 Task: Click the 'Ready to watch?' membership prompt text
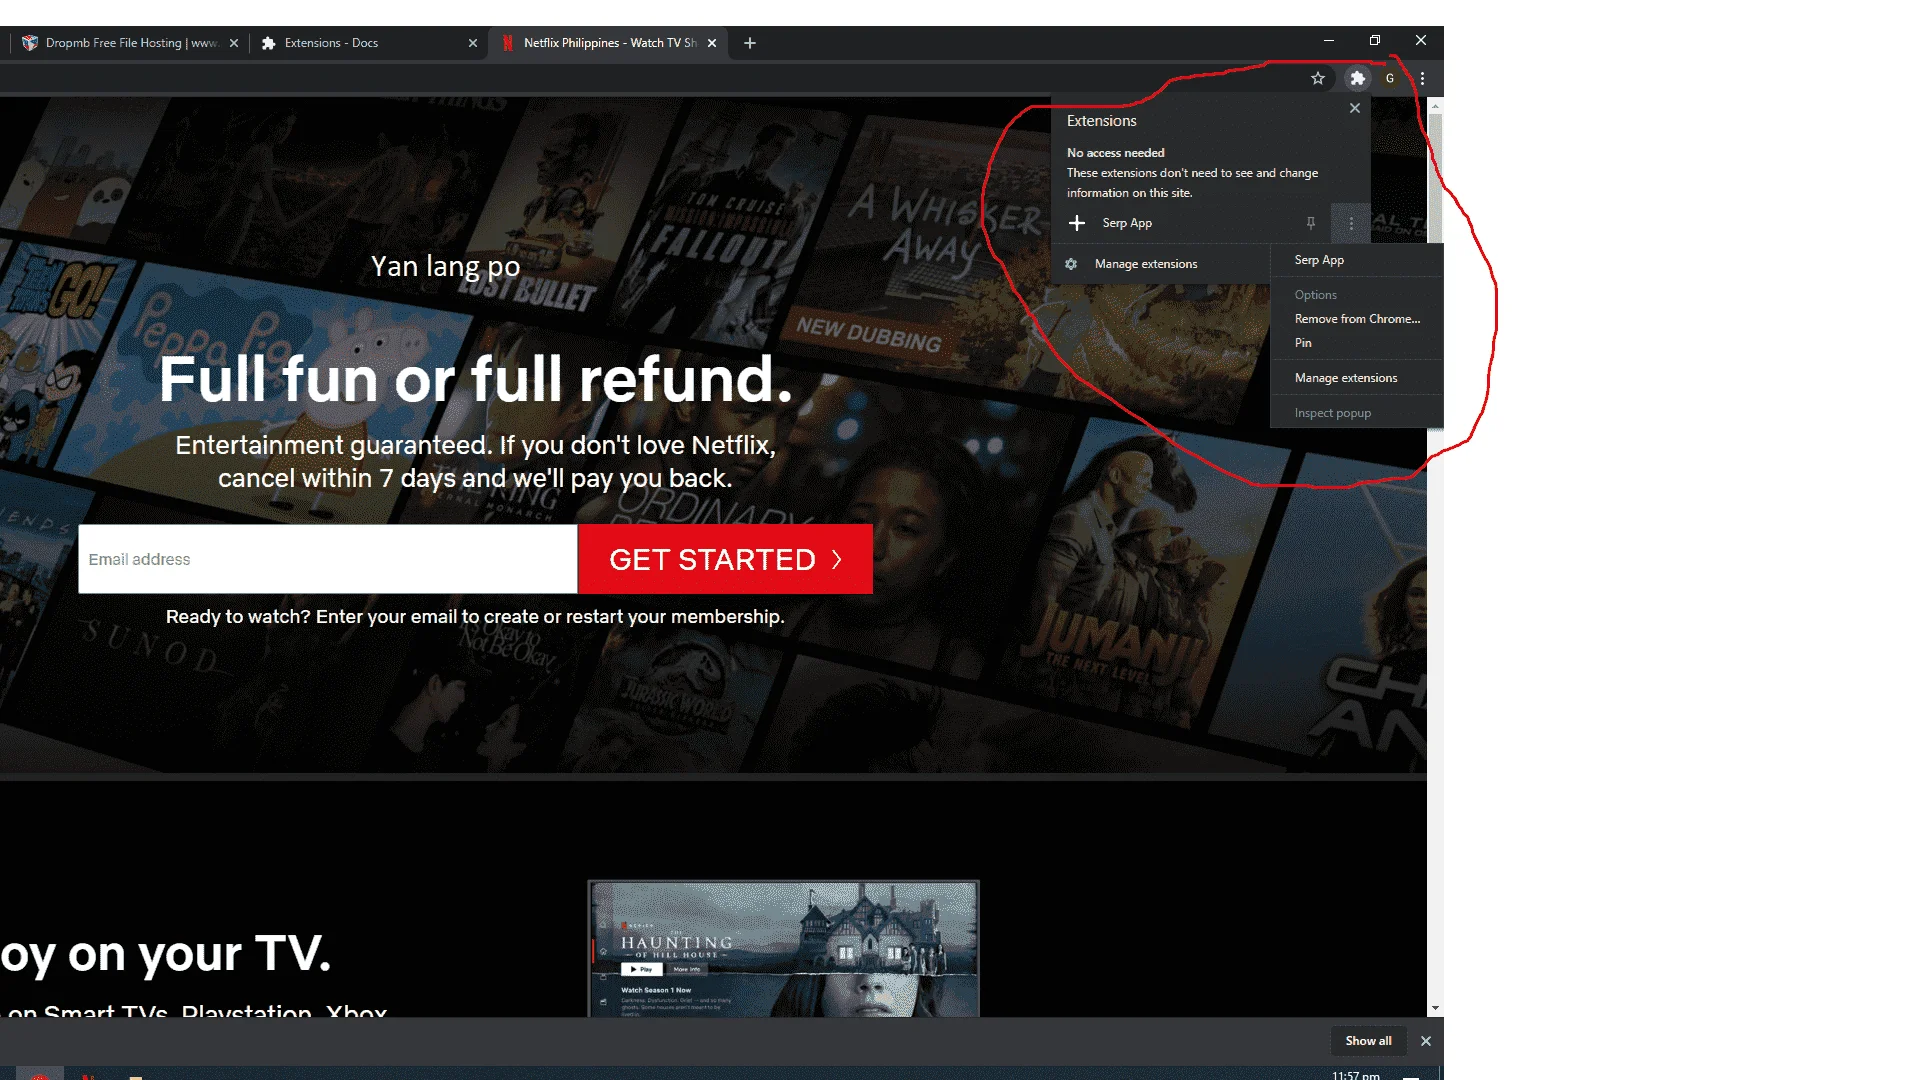(475, 617)
